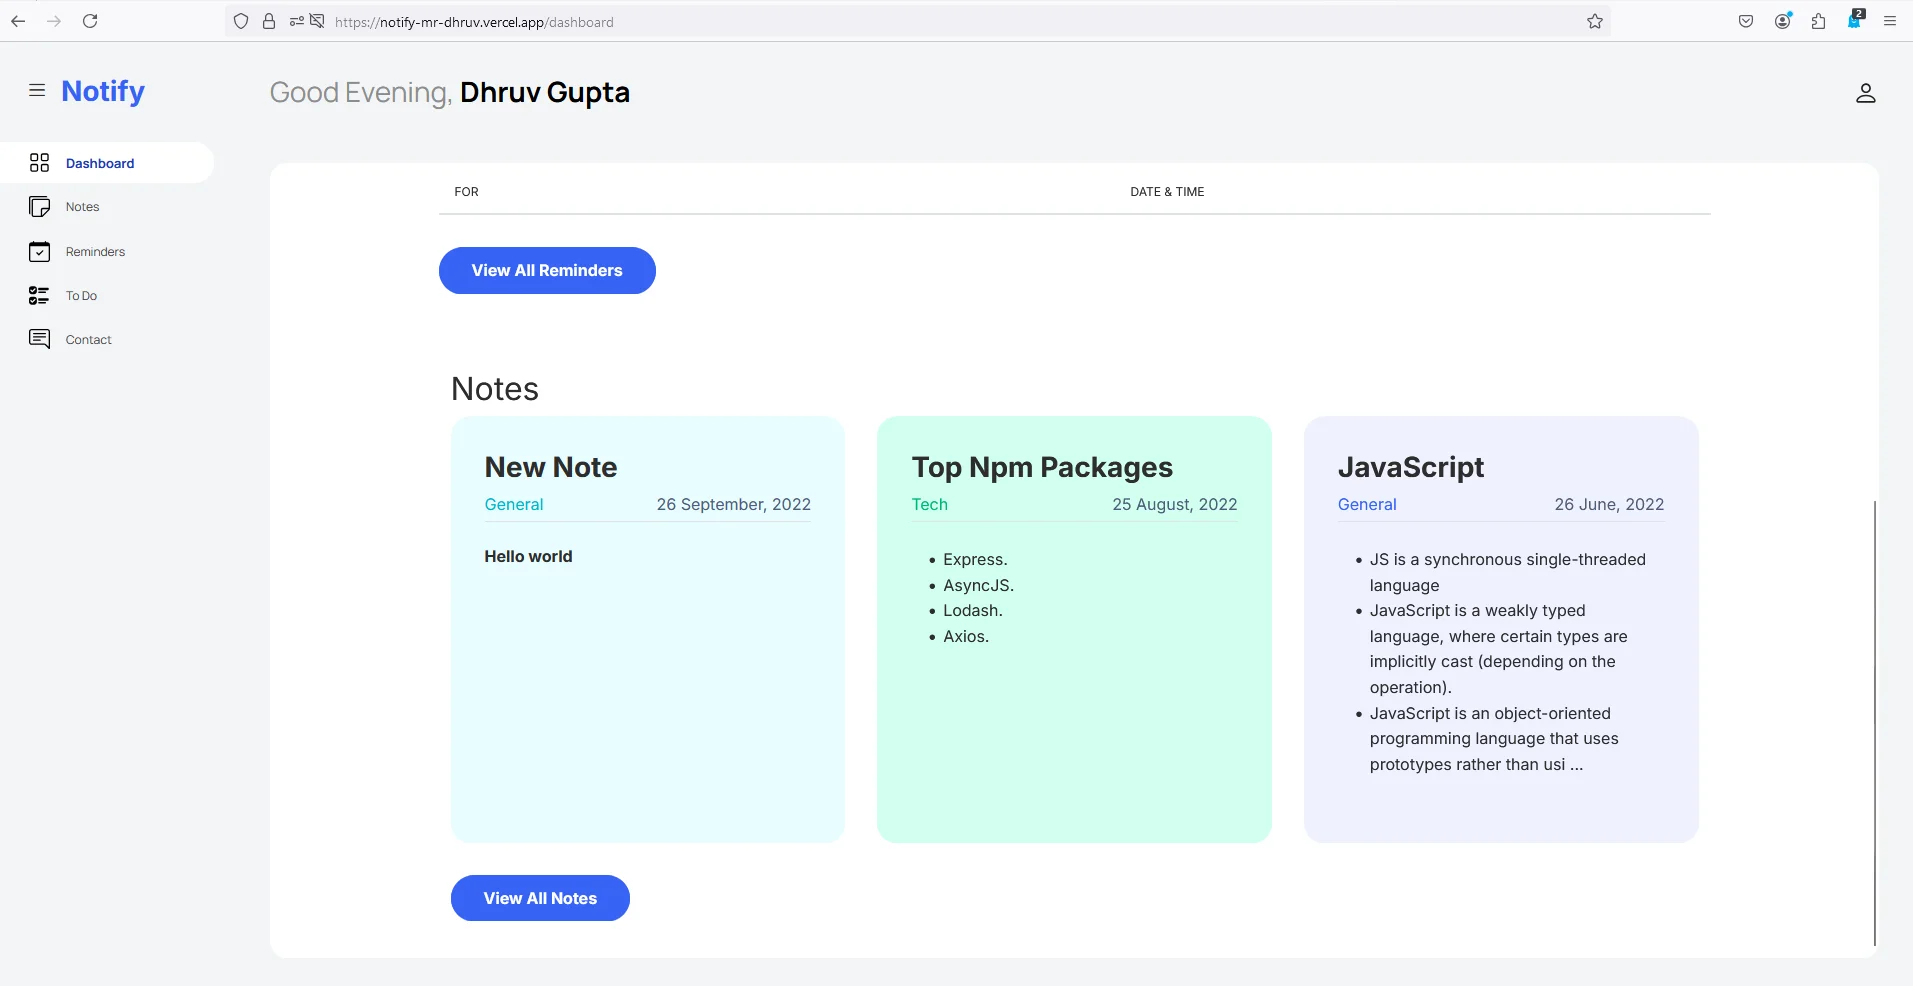The width and height of the screenshot is (1913, 986).
Task: Open the To Do checklist icon
Action: click(39, 296)
